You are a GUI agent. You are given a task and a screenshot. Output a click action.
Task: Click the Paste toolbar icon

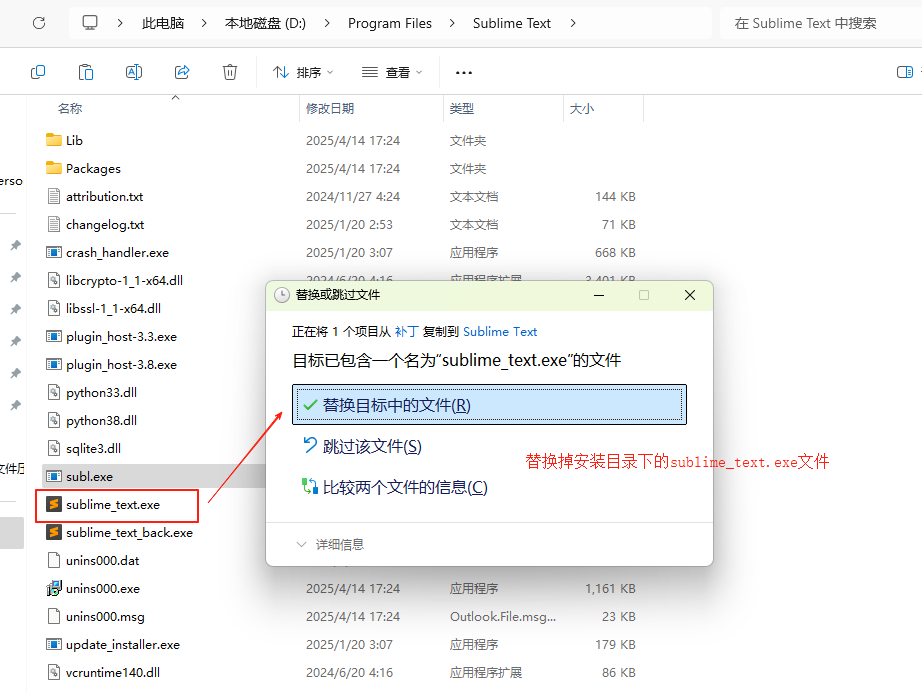[x=86, y=72]
